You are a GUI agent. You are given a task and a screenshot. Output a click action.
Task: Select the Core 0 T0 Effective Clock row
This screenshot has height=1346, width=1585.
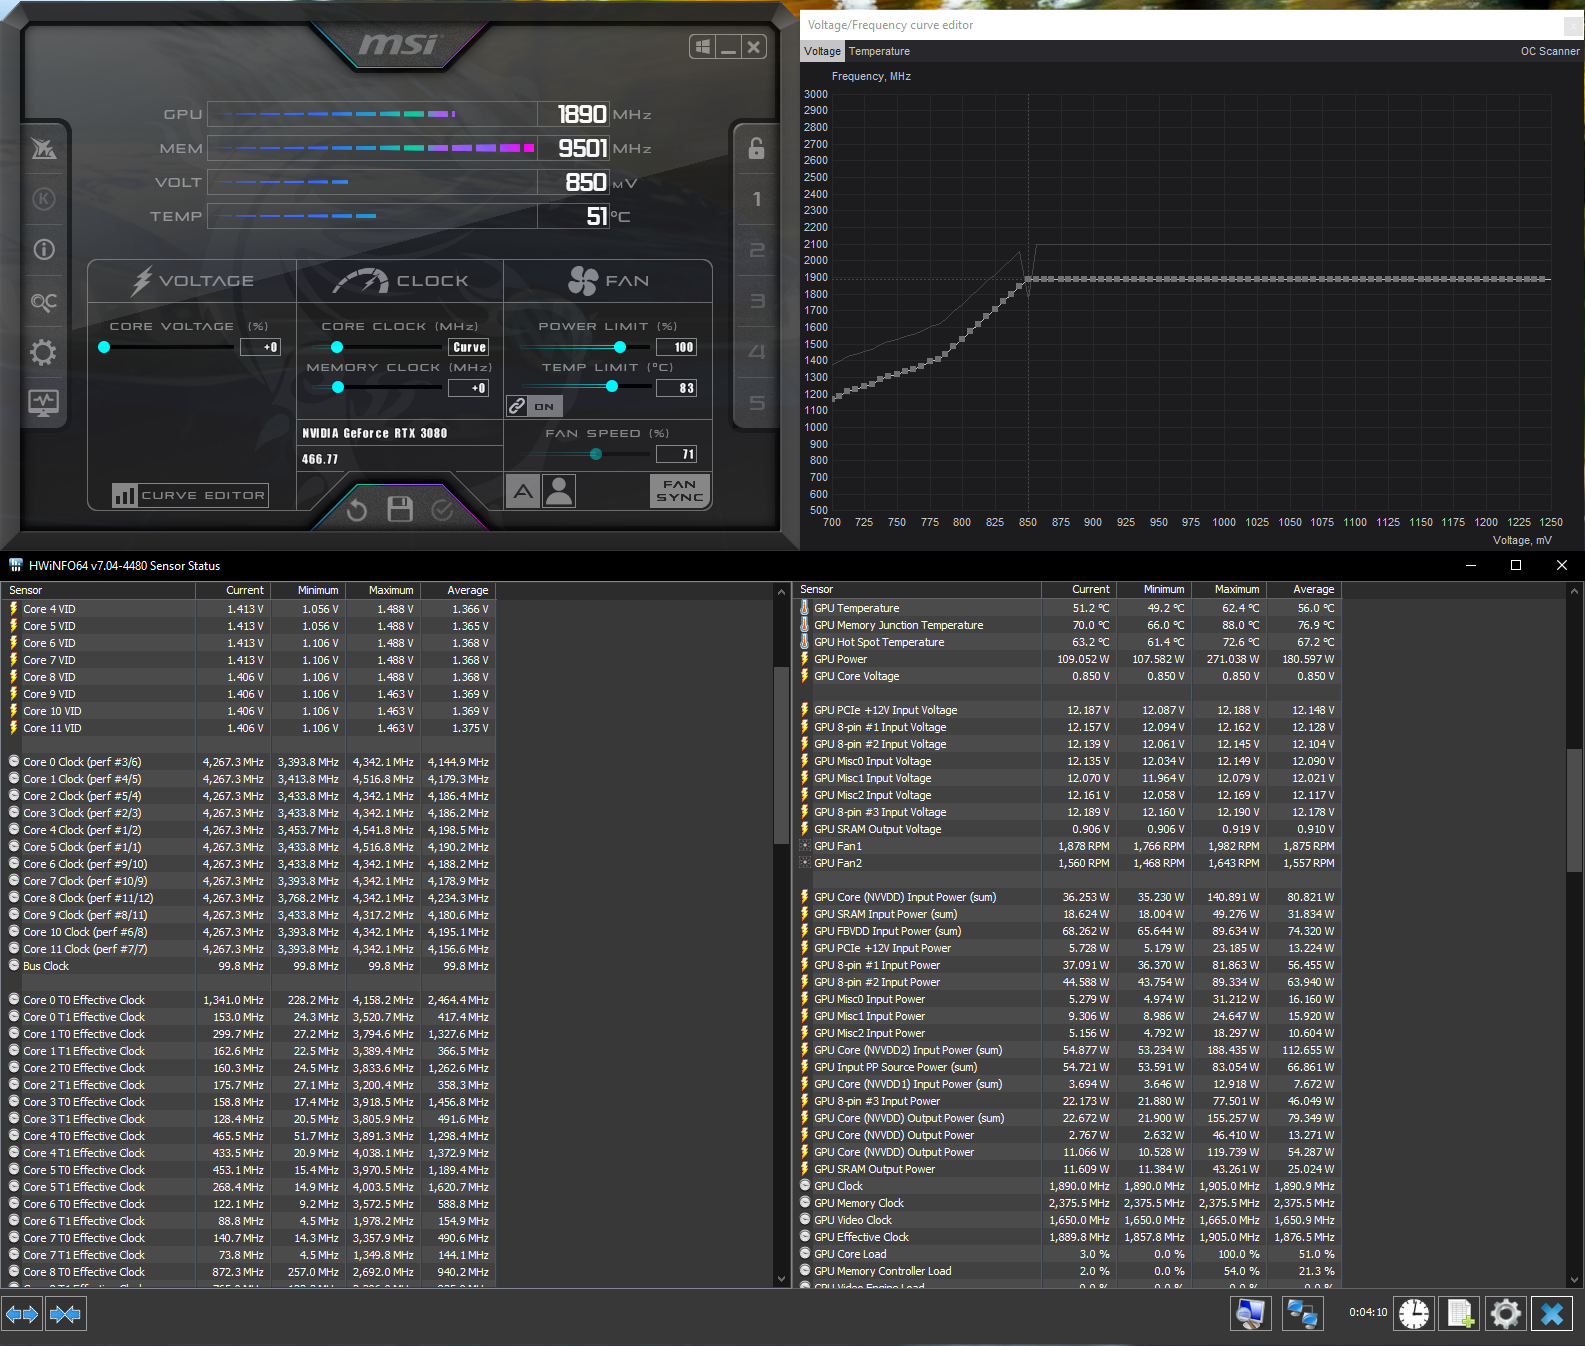coord(248,1000)
